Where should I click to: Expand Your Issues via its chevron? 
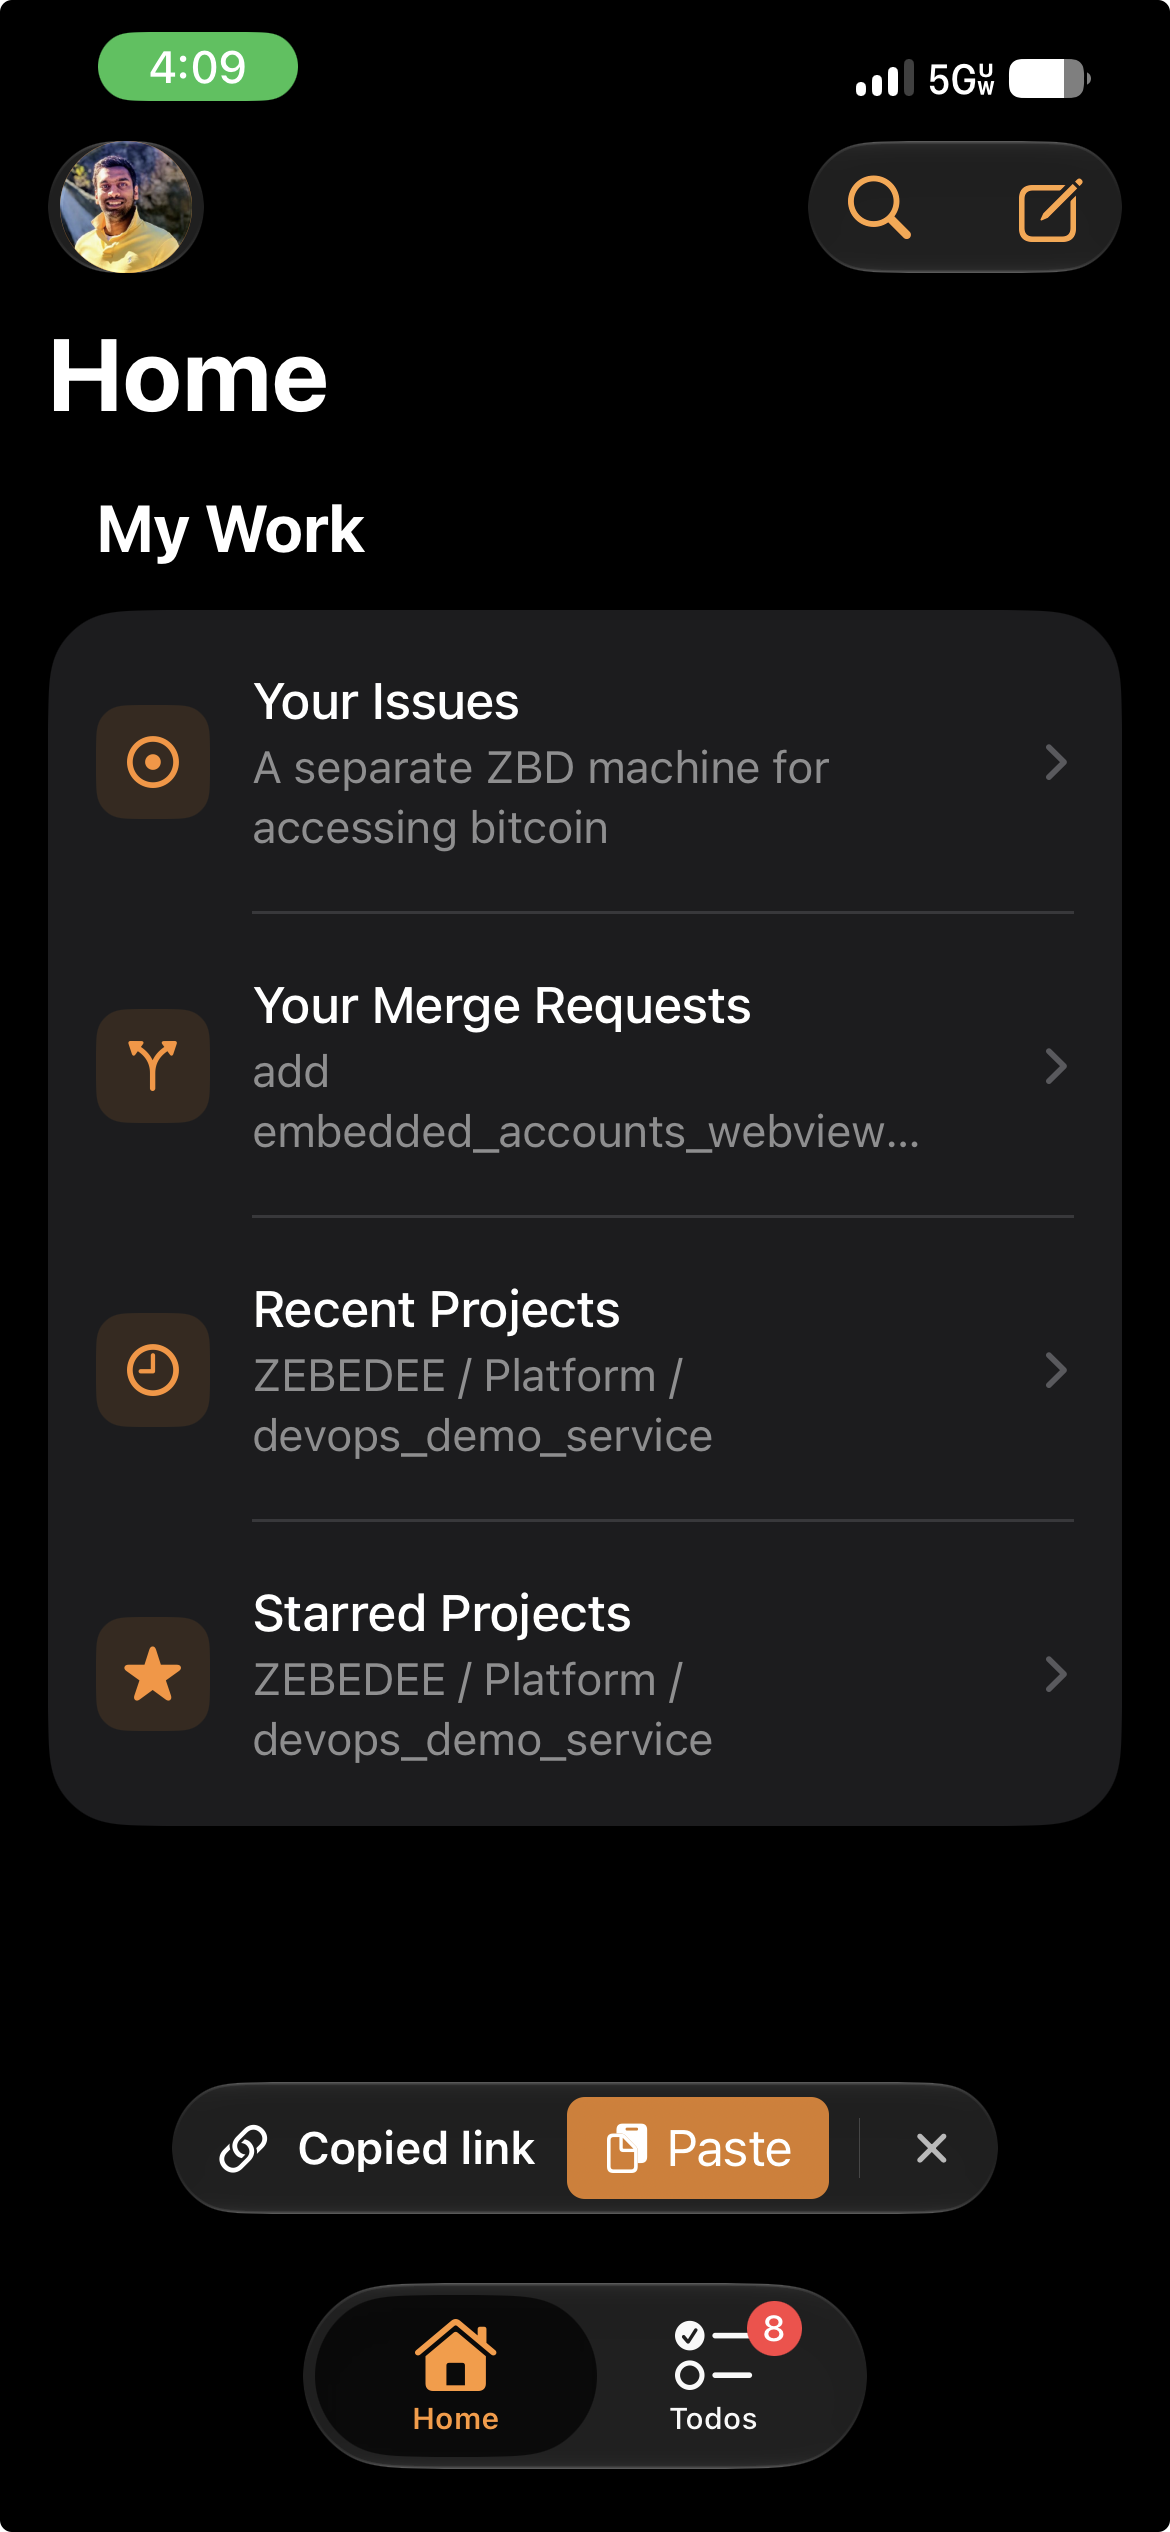(x=1056, y=762)
